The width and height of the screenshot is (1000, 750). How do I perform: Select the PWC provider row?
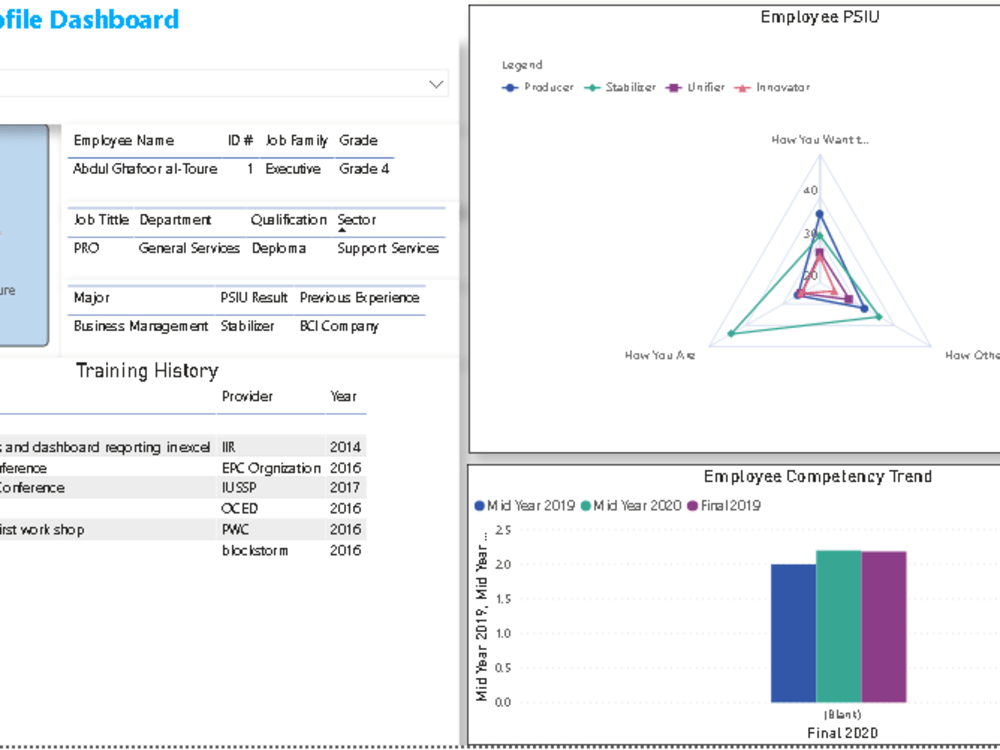tap(235, 530)
